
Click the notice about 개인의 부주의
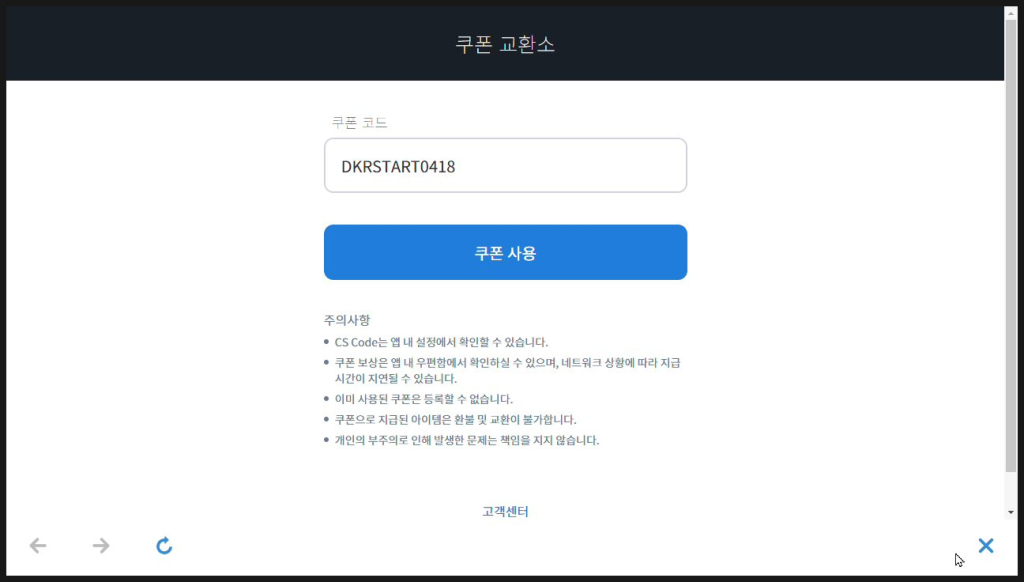click(x=466, y=440)
